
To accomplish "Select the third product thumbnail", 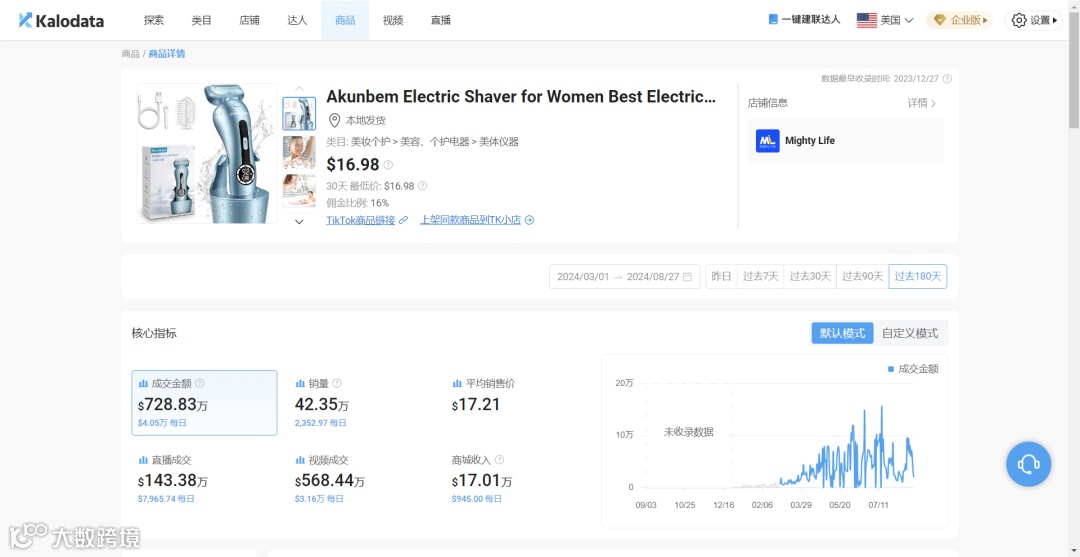I will click(x=300, y=191).
